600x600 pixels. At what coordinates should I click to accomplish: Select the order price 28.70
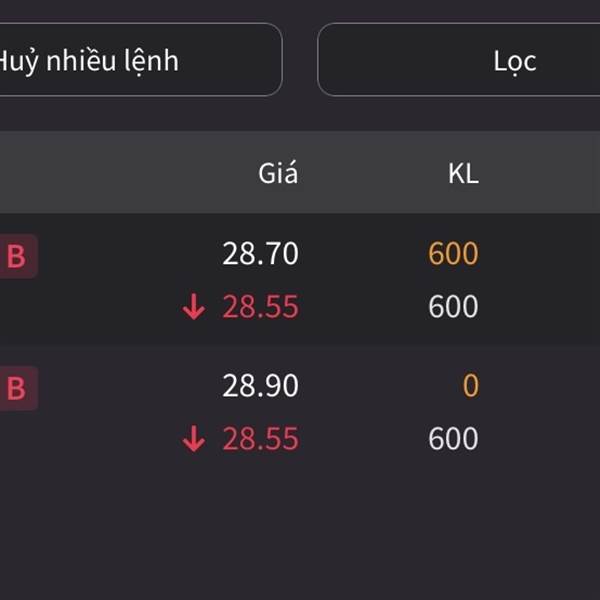260,253
